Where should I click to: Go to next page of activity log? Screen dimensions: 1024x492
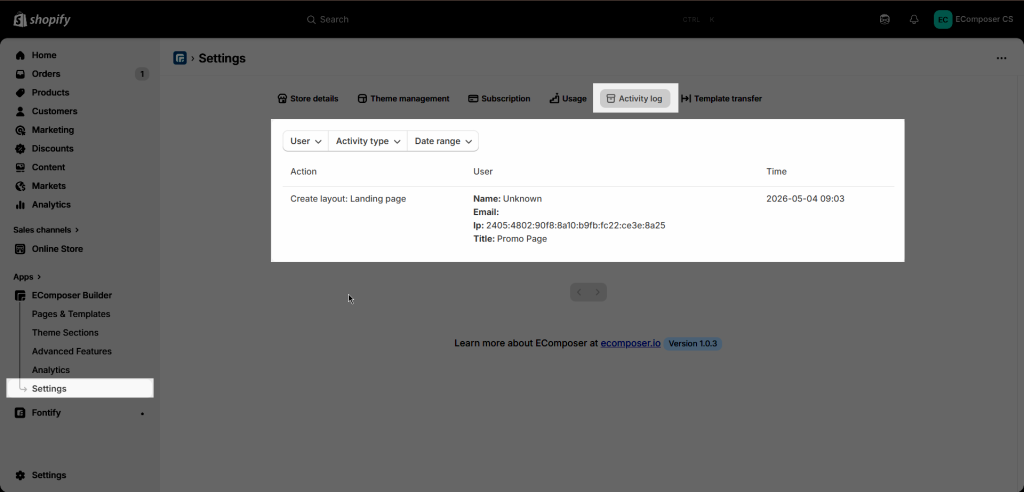(598, 292)
